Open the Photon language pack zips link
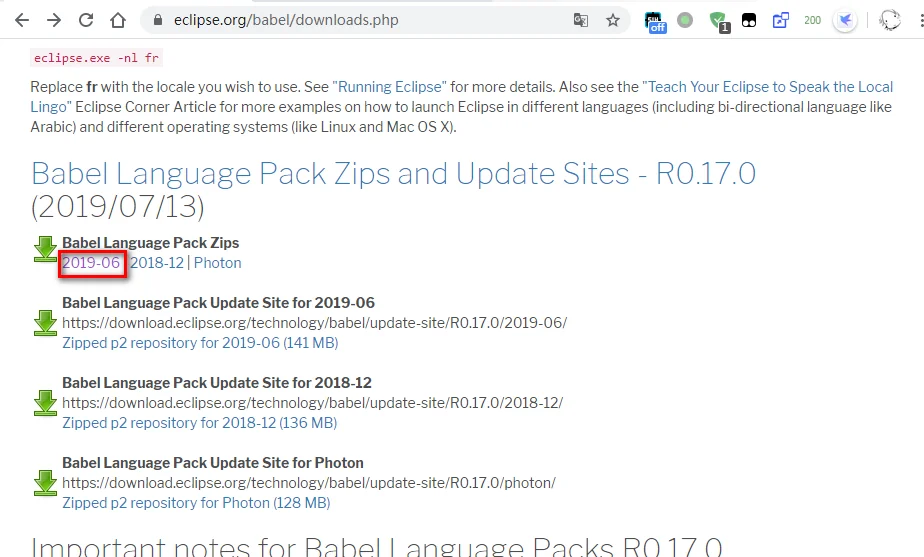 pos(217,263)
